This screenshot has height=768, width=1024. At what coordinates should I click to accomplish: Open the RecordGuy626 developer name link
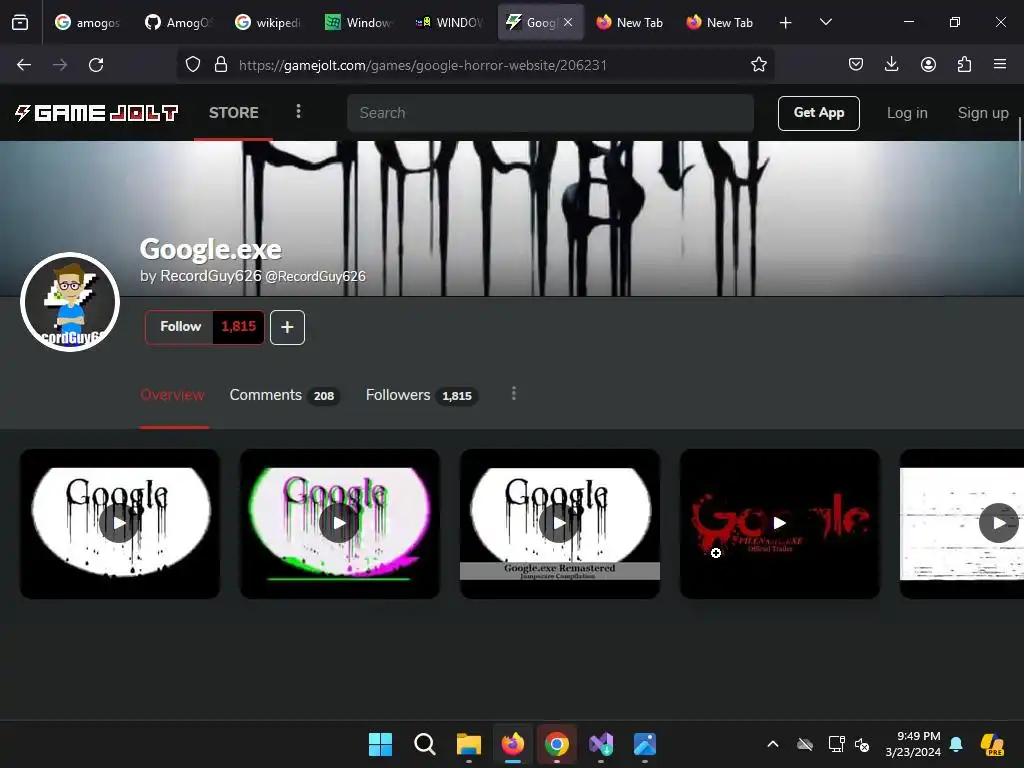[210, 276]
